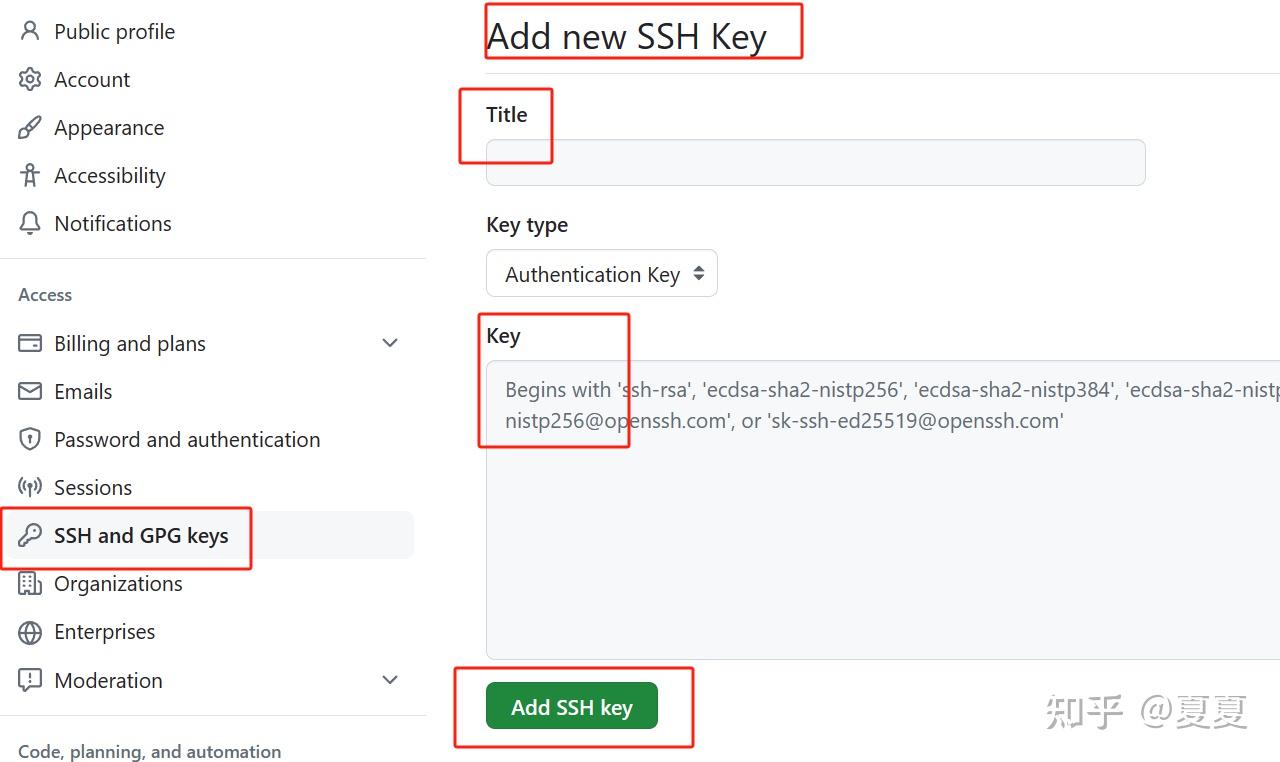Submit with Add SSH key button
This screenshot has height=762, width=1280.
tap(572, 706)
